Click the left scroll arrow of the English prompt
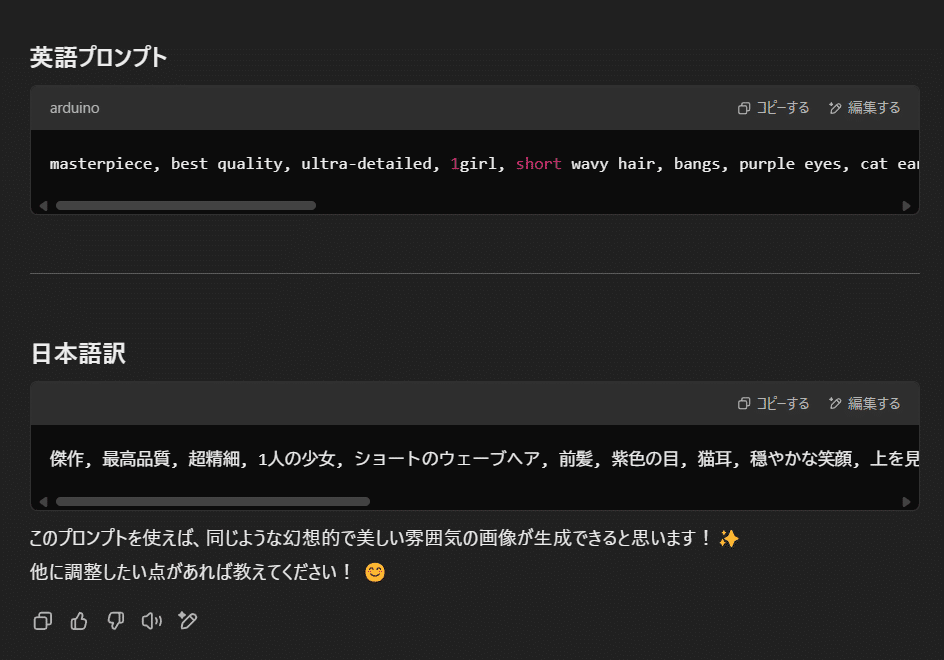Image resolution: width=944 pixels, height=660 pixels. click(x=43, y=205)
